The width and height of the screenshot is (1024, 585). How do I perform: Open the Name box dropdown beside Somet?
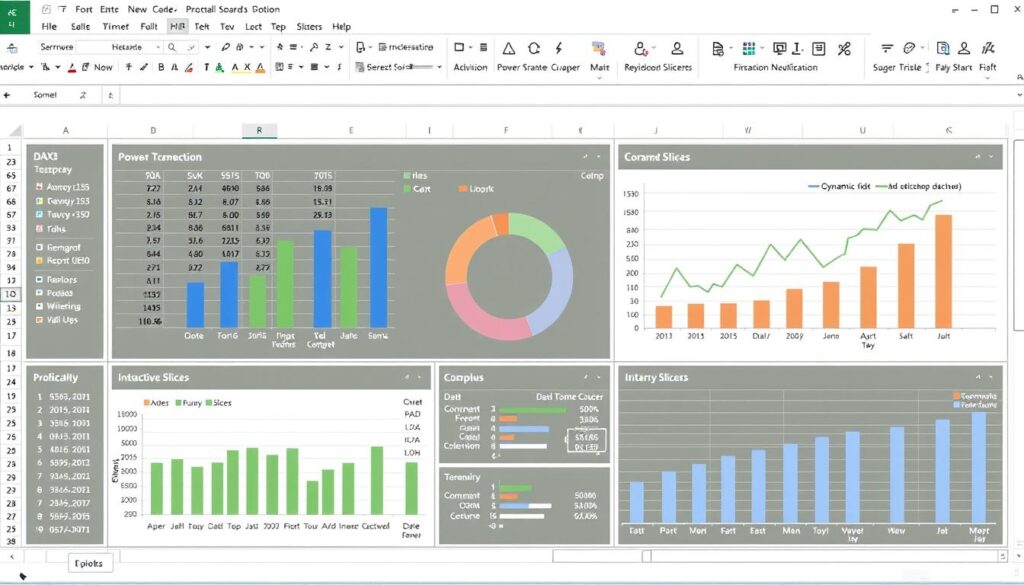click(81, 94)
